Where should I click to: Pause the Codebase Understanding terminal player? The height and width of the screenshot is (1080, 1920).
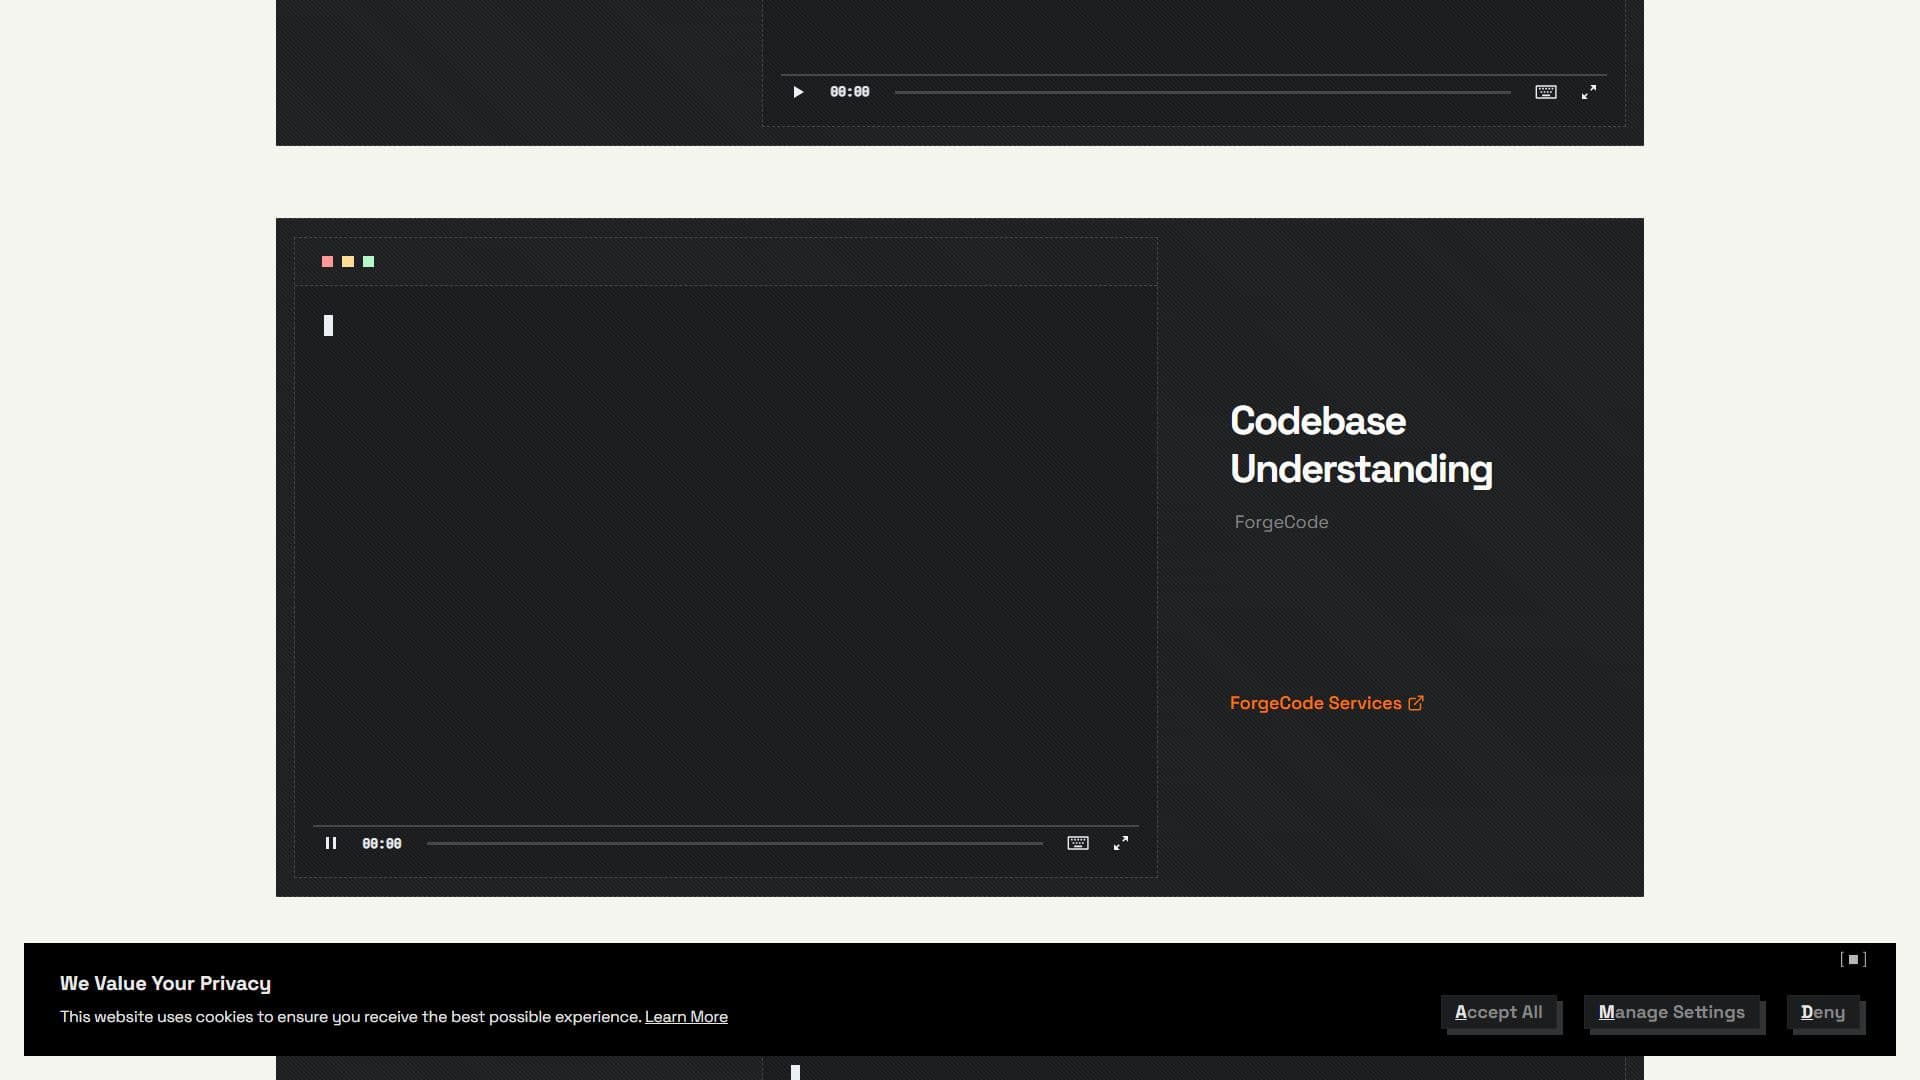(331, 843)
